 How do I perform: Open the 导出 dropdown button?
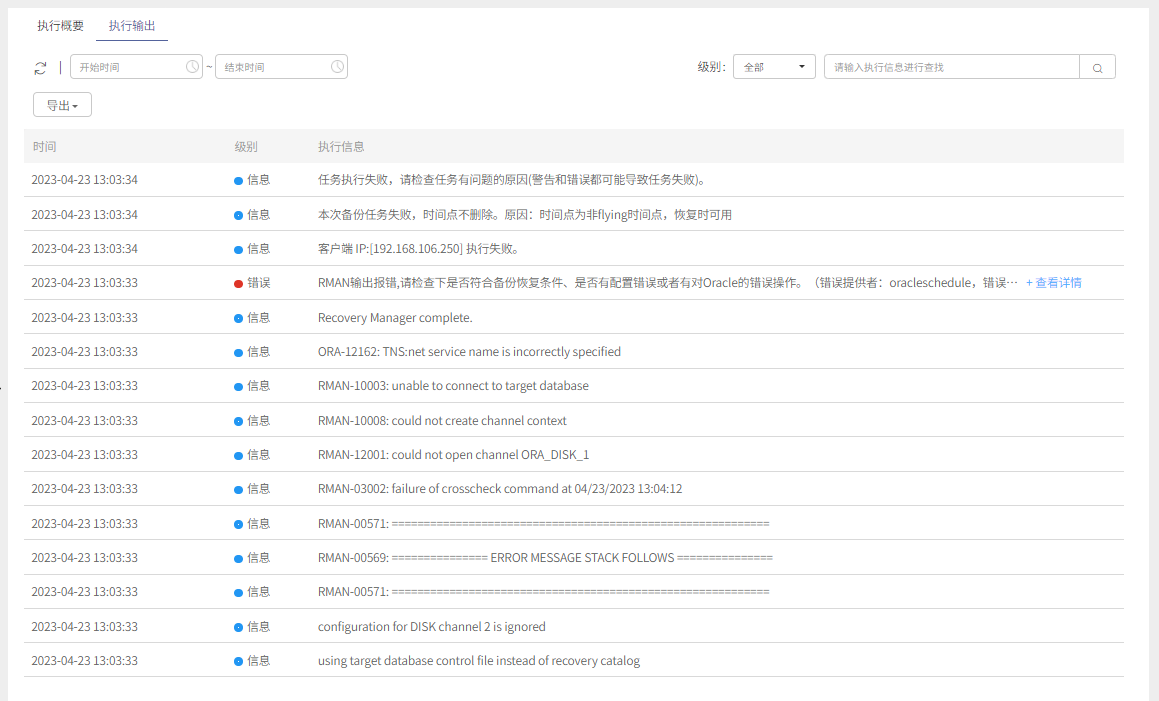point(62,105)
